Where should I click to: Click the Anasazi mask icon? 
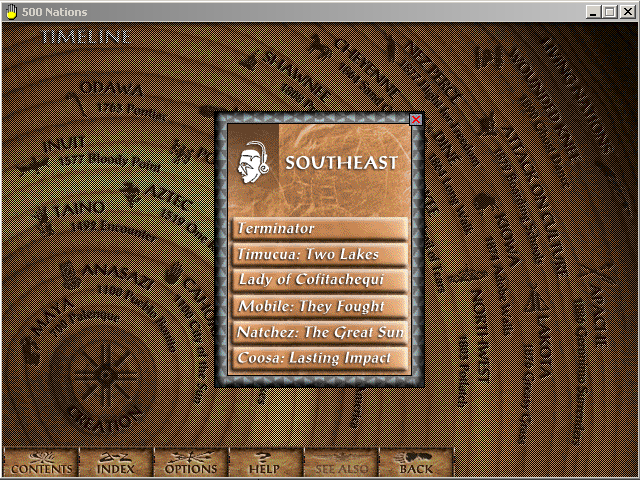[70, 276]
